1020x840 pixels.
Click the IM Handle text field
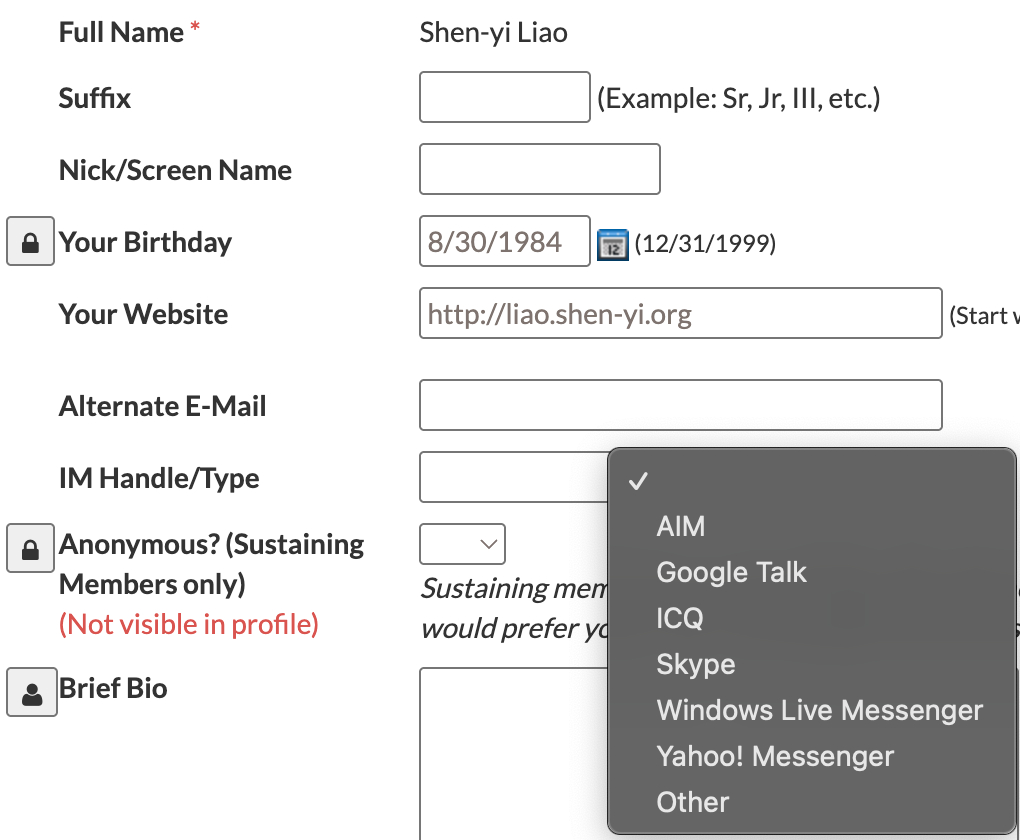pyautogui.click(x=513, y=477)
